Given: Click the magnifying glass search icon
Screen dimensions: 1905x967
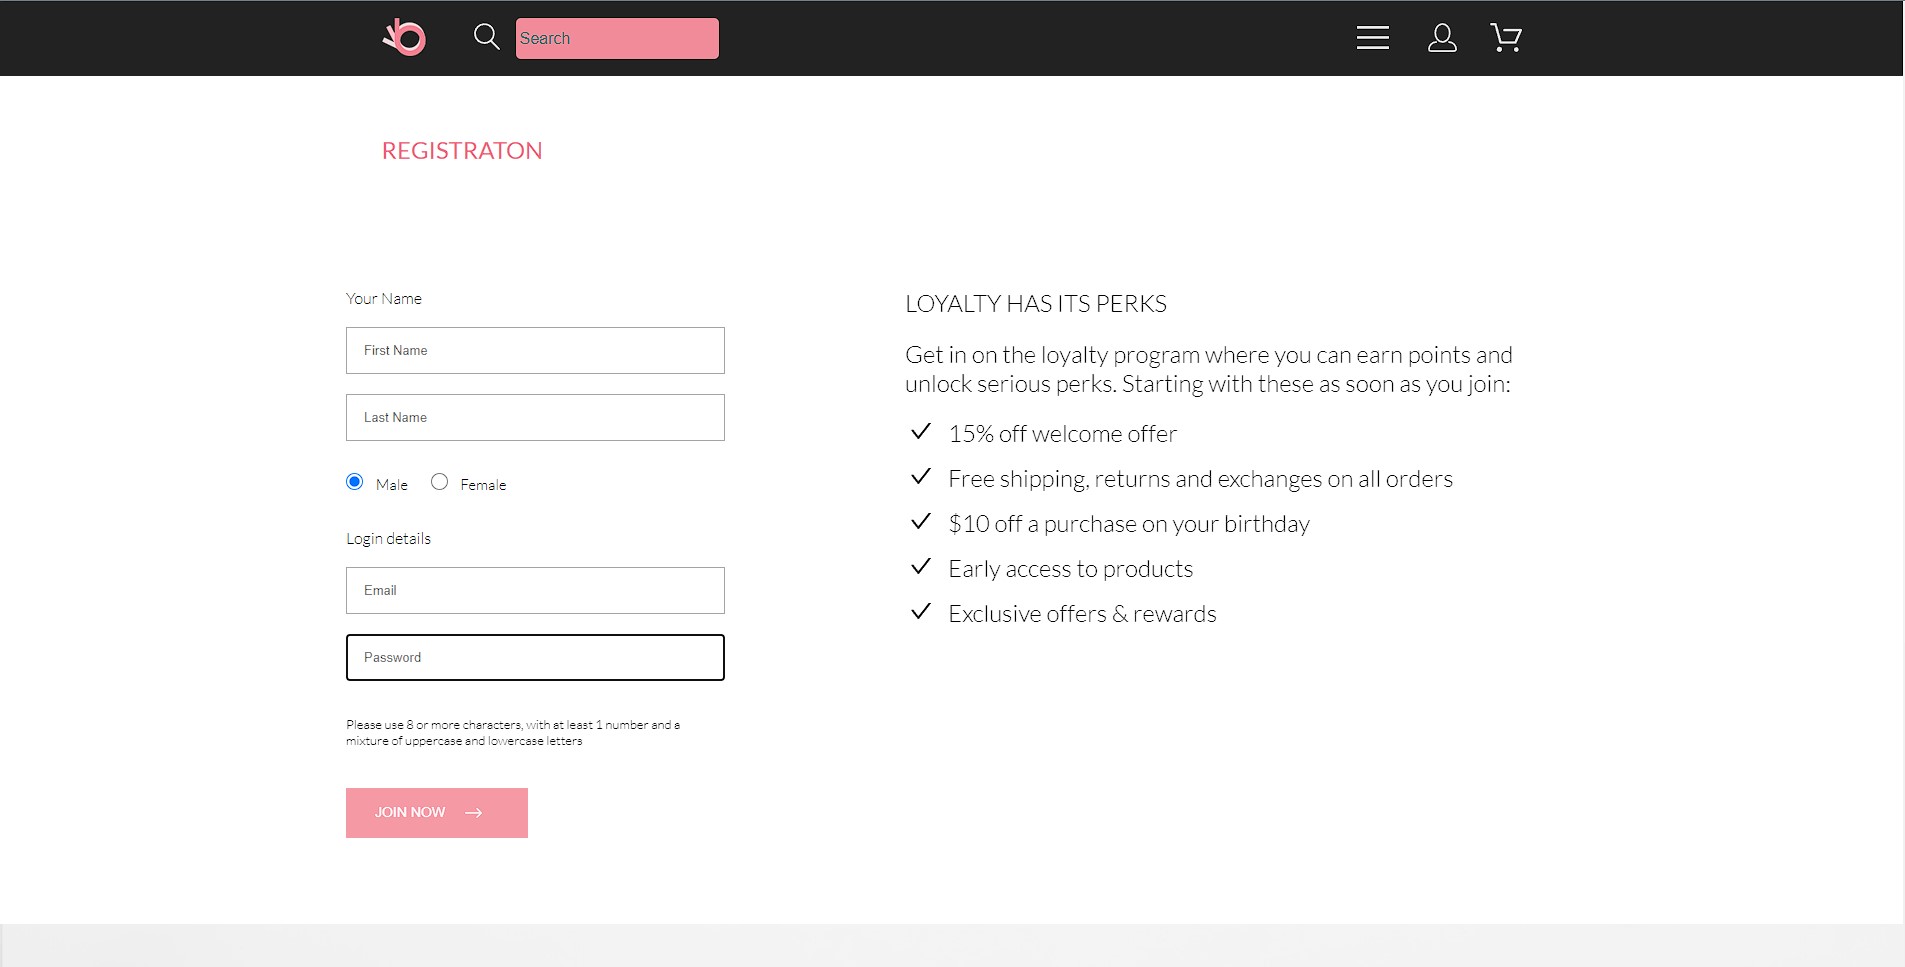Looking at the screenshot, I should coord(487,37).
